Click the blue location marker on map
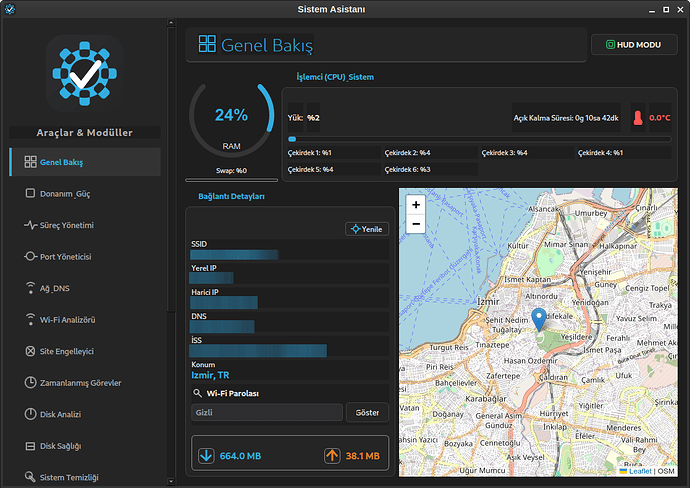 tap(538, 319)
